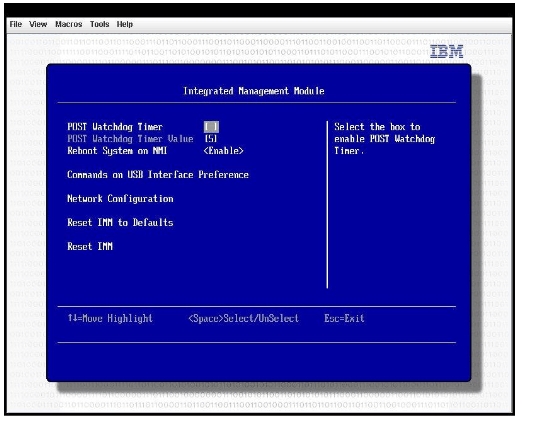Open the View menu
Image resolution: width=535 pixels, height=421 pixels.
[x=38, y=24]
